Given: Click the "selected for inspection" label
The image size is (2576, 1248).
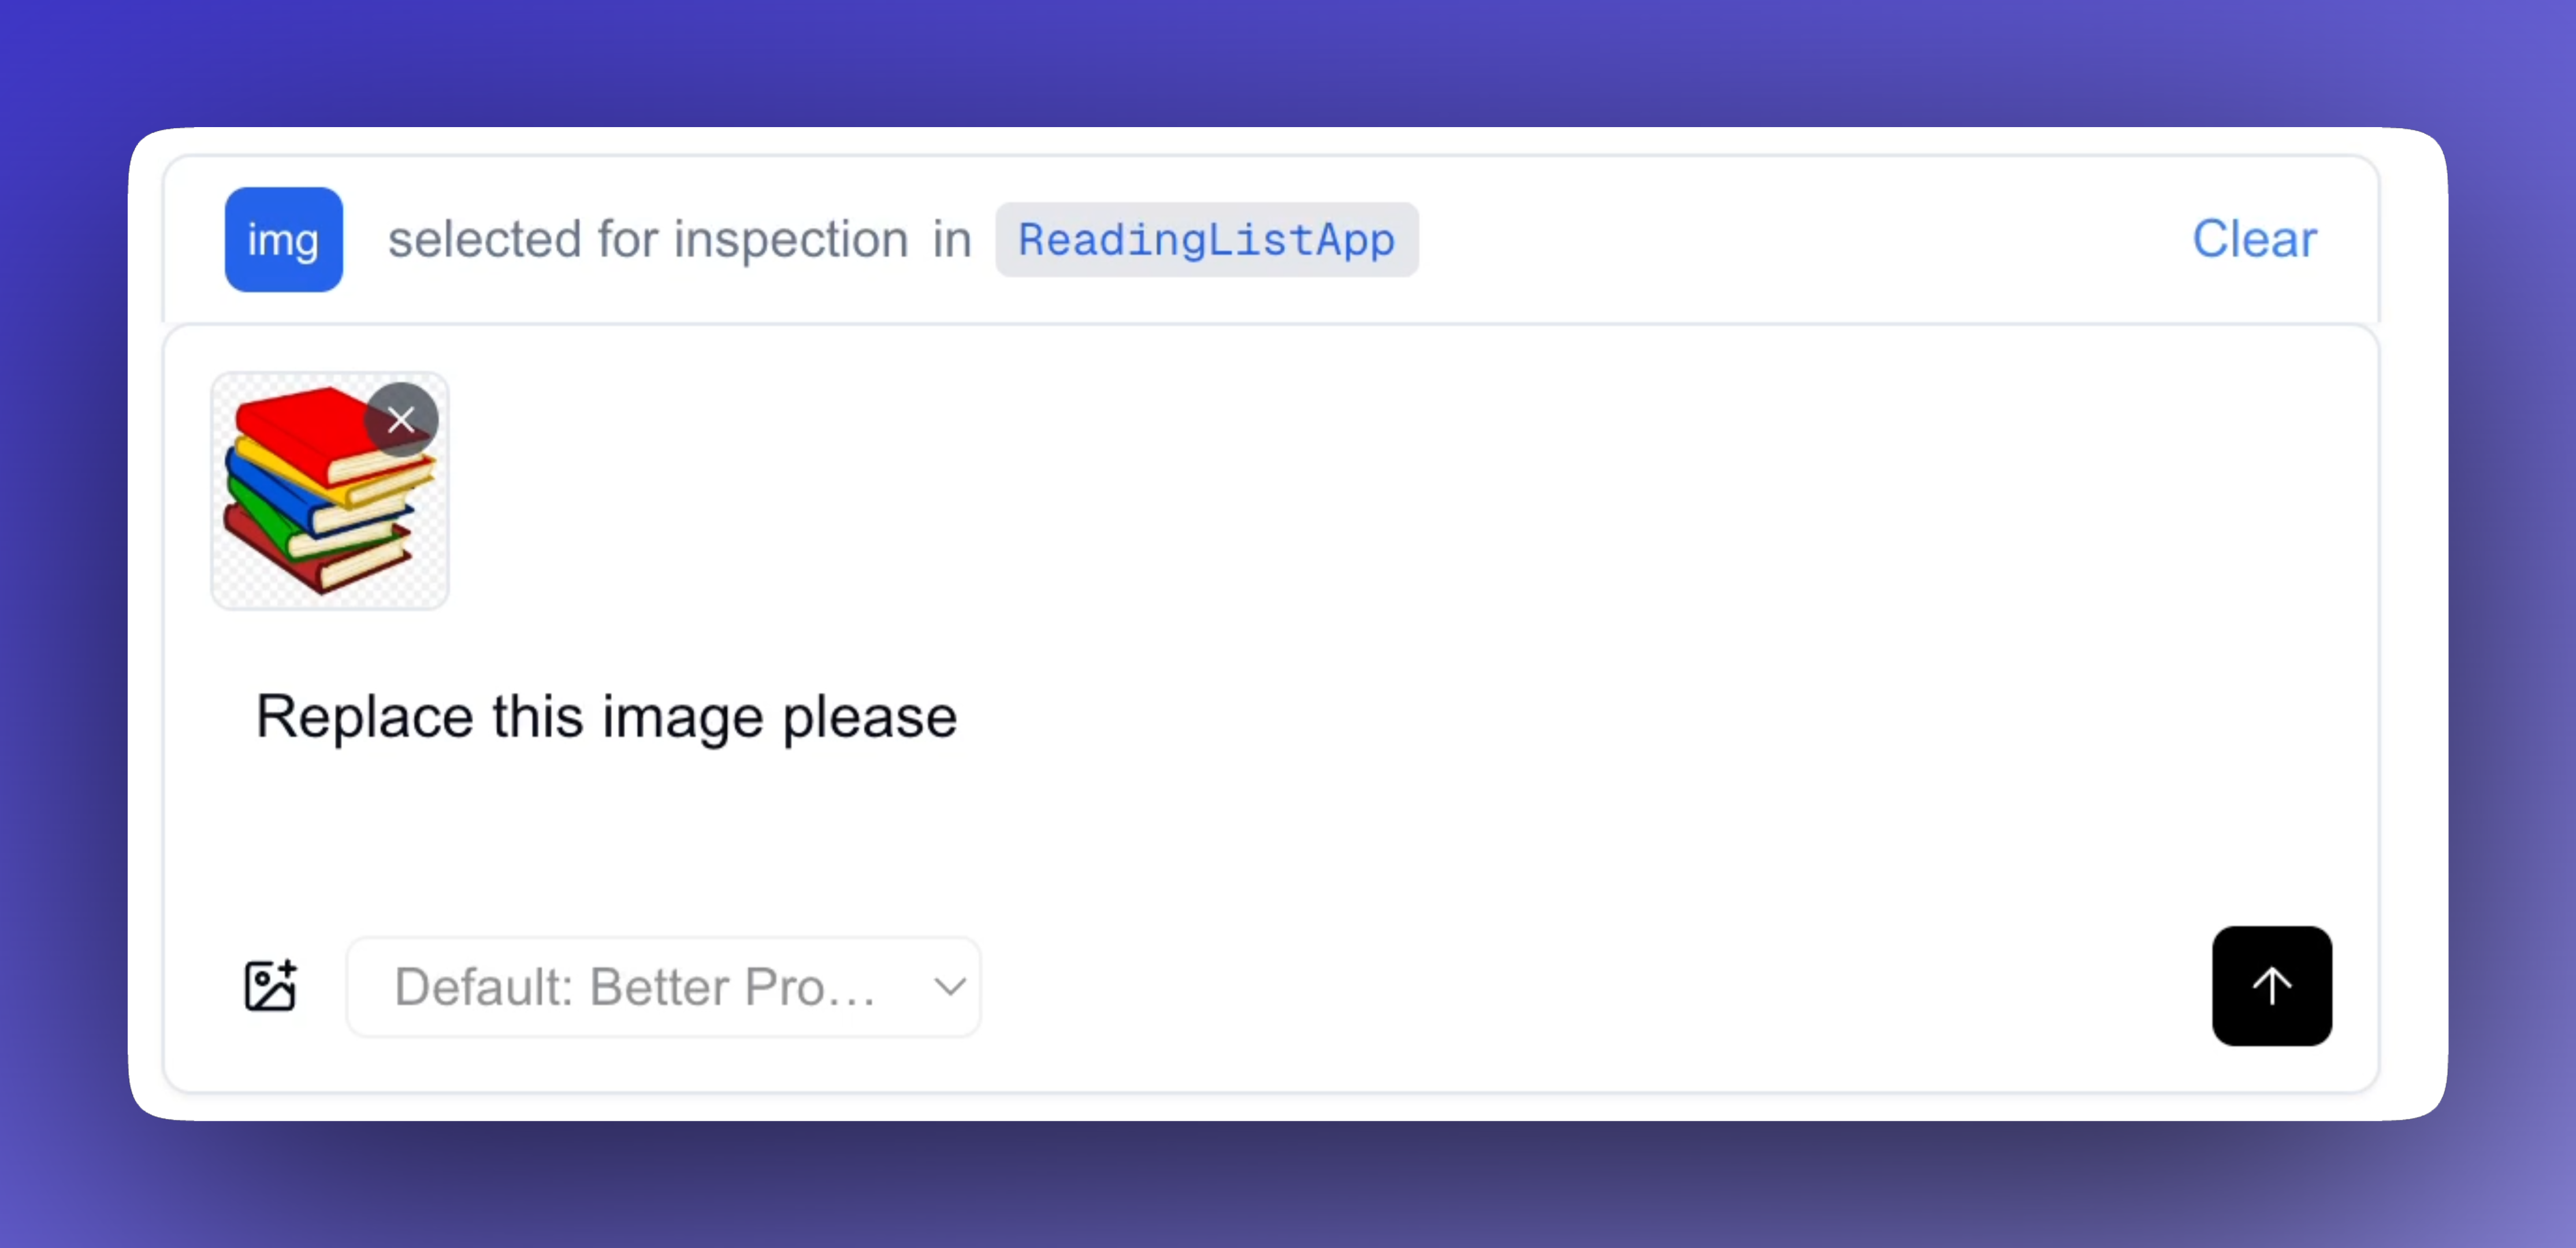Looking at the screenshot, I should point(648,240).
